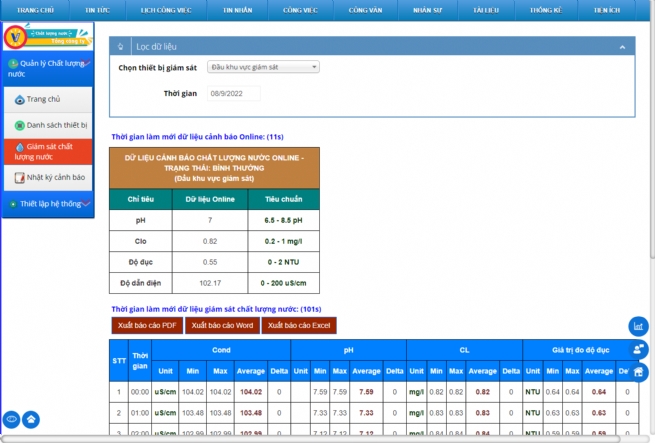Click Xuất báo cáo PDF button

click(x=146, y=325)
